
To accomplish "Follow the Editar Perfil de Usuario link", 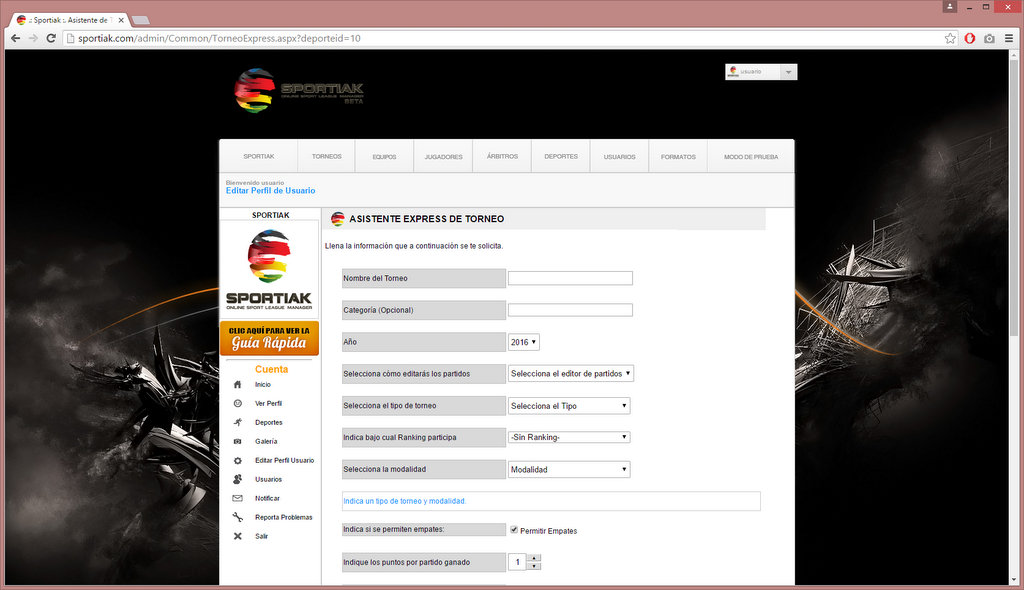I will [x=270, y=191].
